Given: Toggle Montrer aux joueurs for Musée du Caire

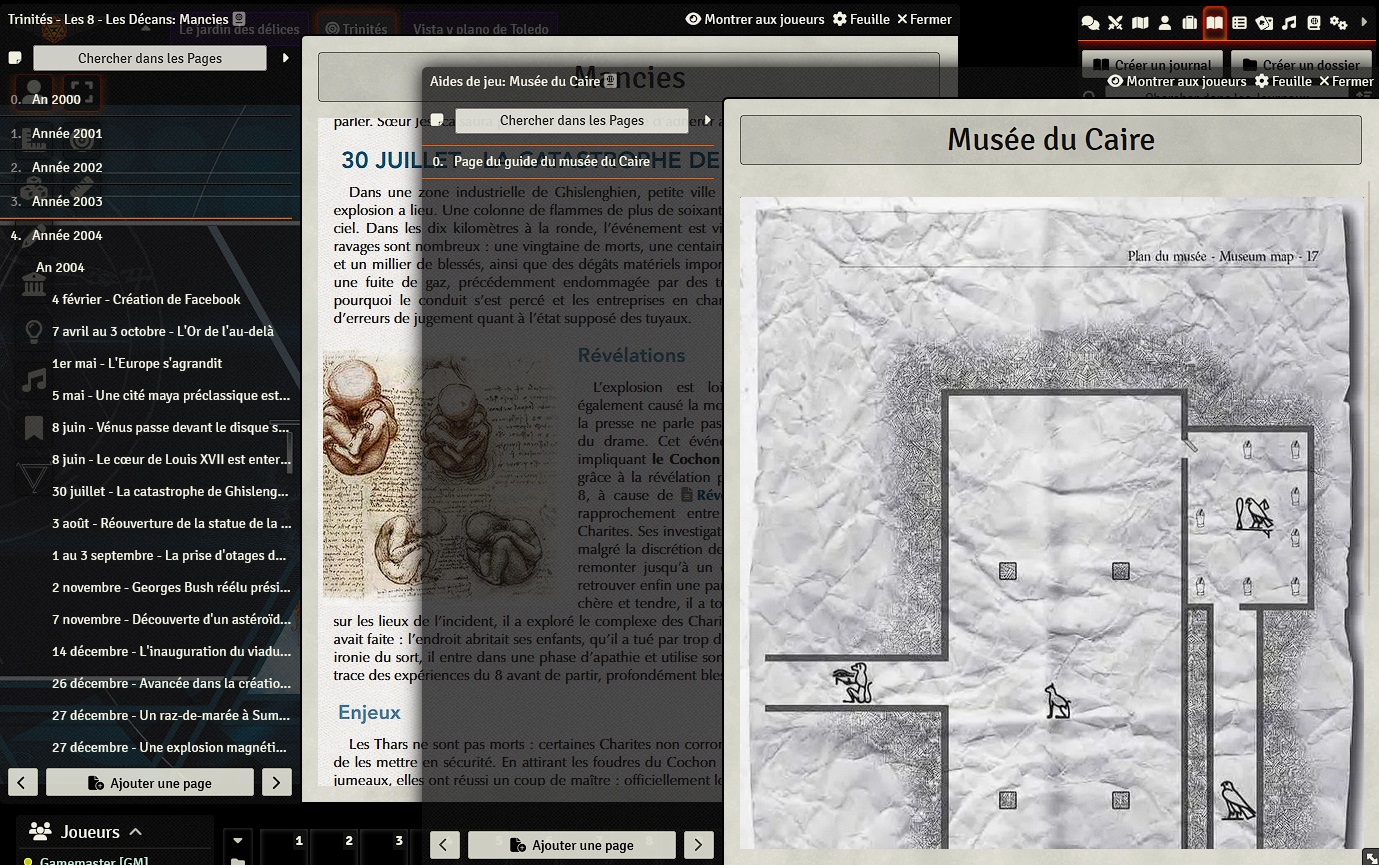Looking at the screenshot, I should tap(1177, 81).
